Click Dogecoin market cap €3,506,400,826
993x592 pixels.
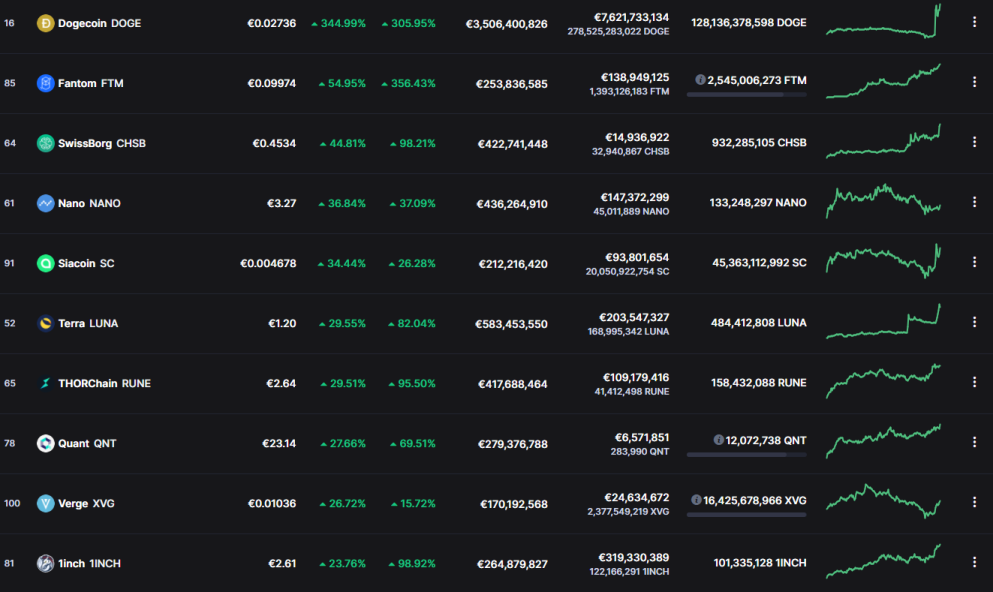tap(507, 24)
